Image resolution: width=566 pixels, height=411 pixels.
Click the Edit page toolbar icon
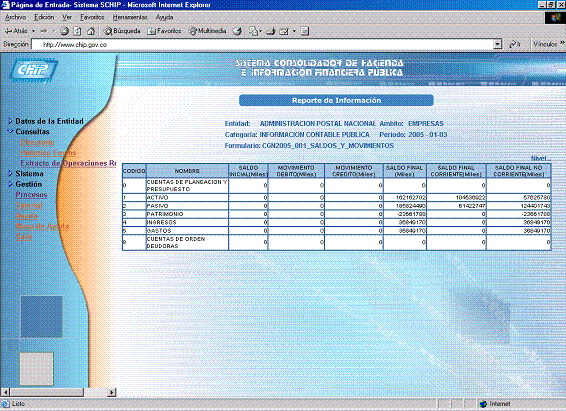pos(284,31)
